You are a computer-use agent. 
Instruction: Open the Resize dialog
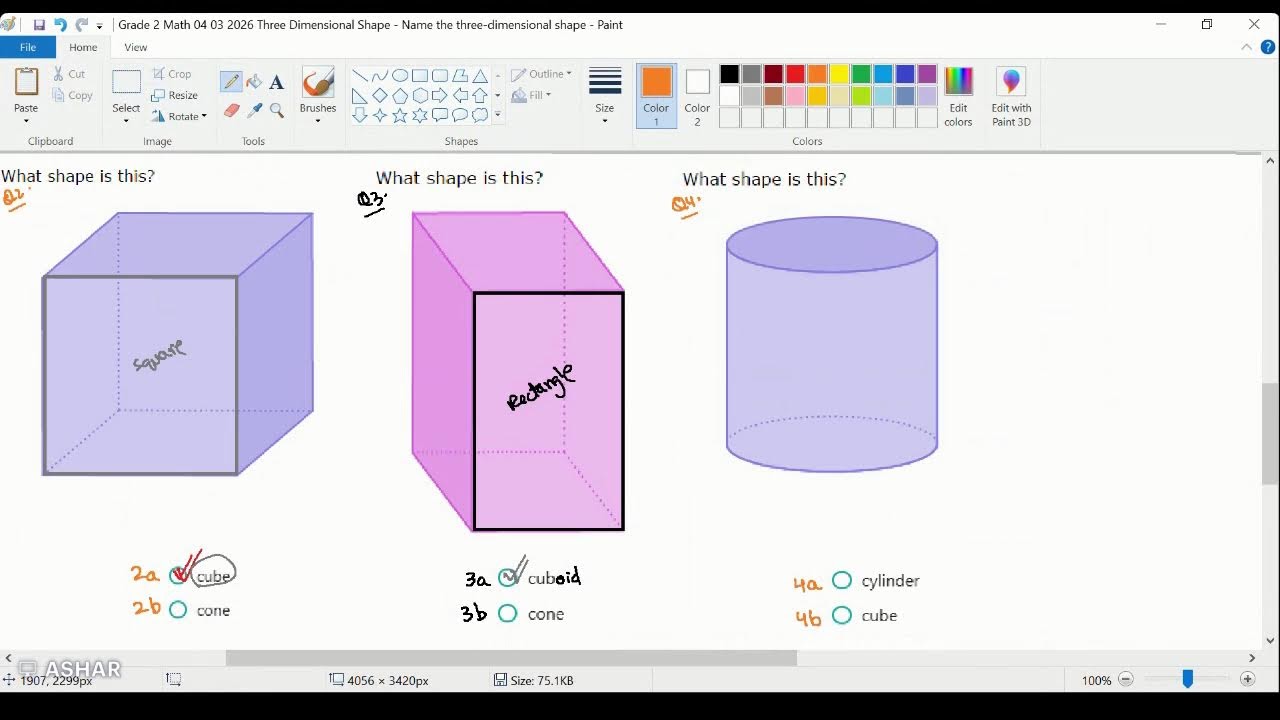[x=175, y=96]
